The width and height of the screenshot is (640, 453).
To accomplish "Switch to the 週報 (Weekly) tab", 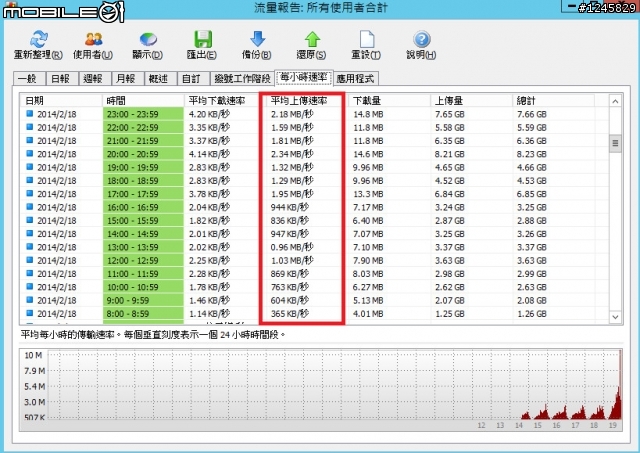I will pyautogui.click(x=94, y=78).
